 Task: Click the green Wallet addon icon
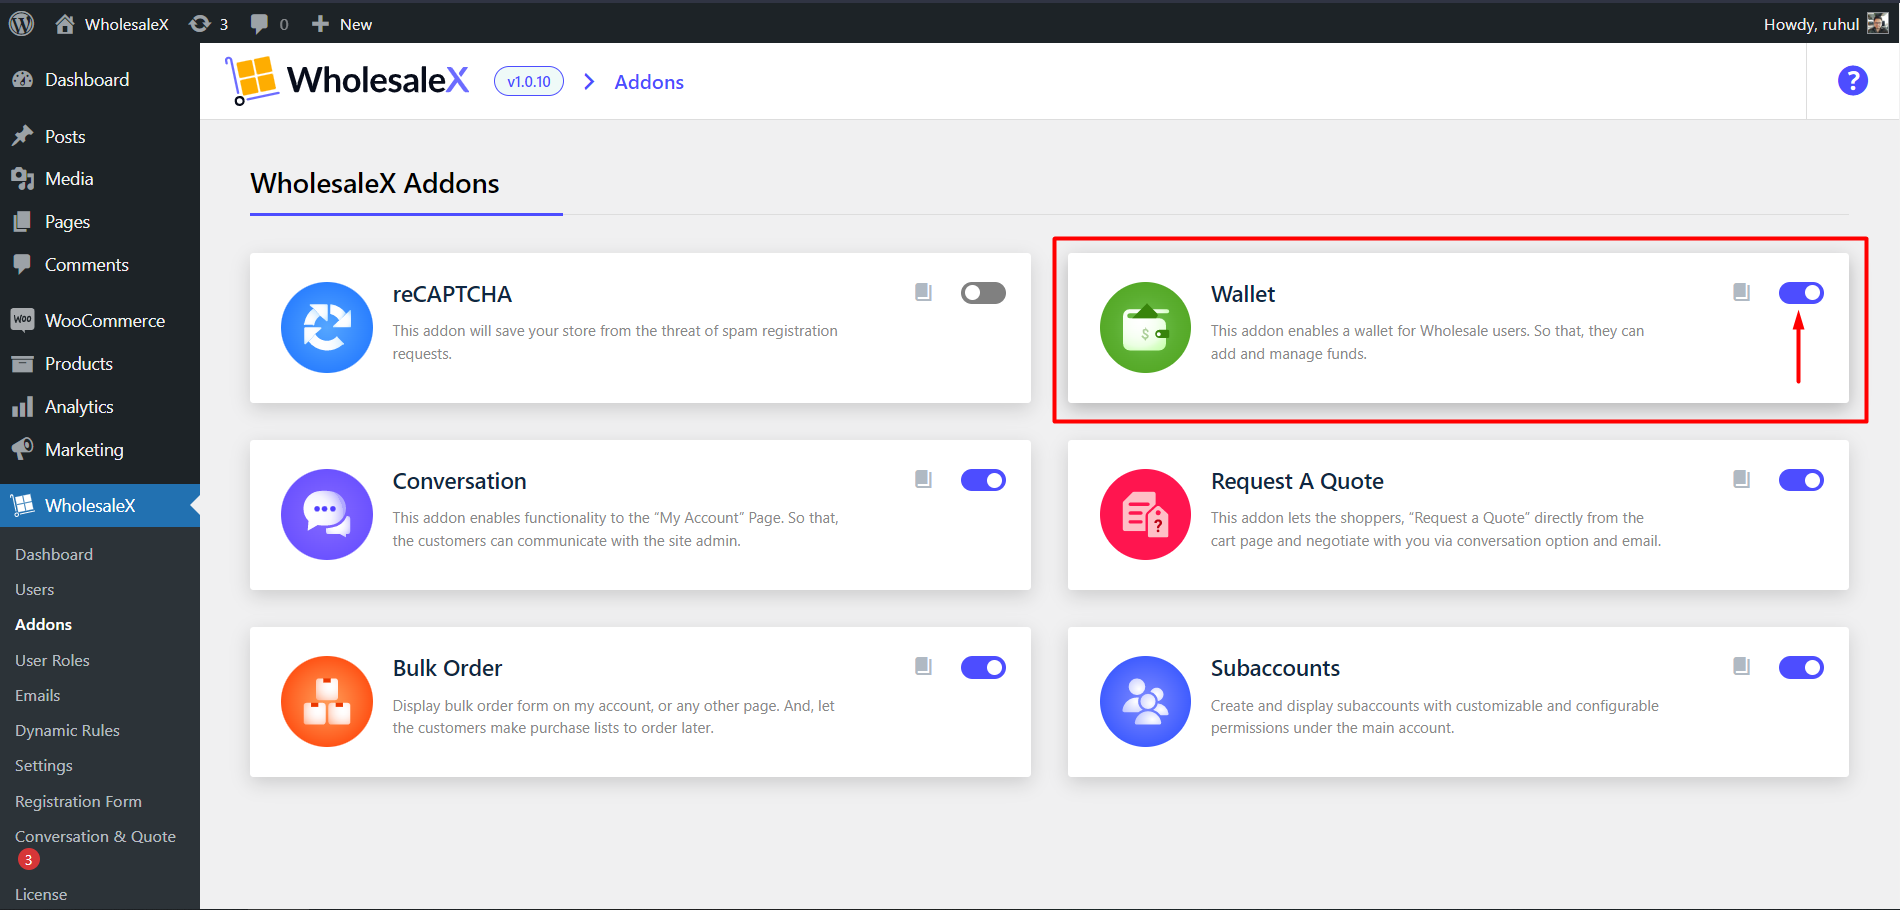tap(1145, 328)
